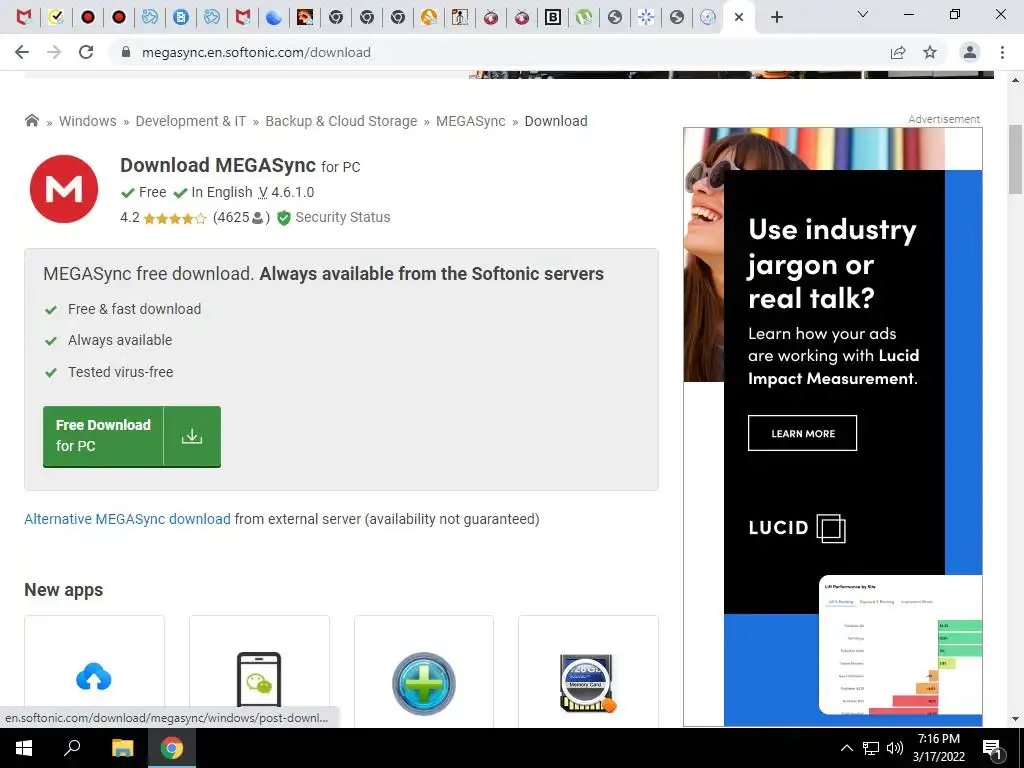Show hidden system tray icons
The width and height of the screenshot is (1024, 768).
point(846,748)
